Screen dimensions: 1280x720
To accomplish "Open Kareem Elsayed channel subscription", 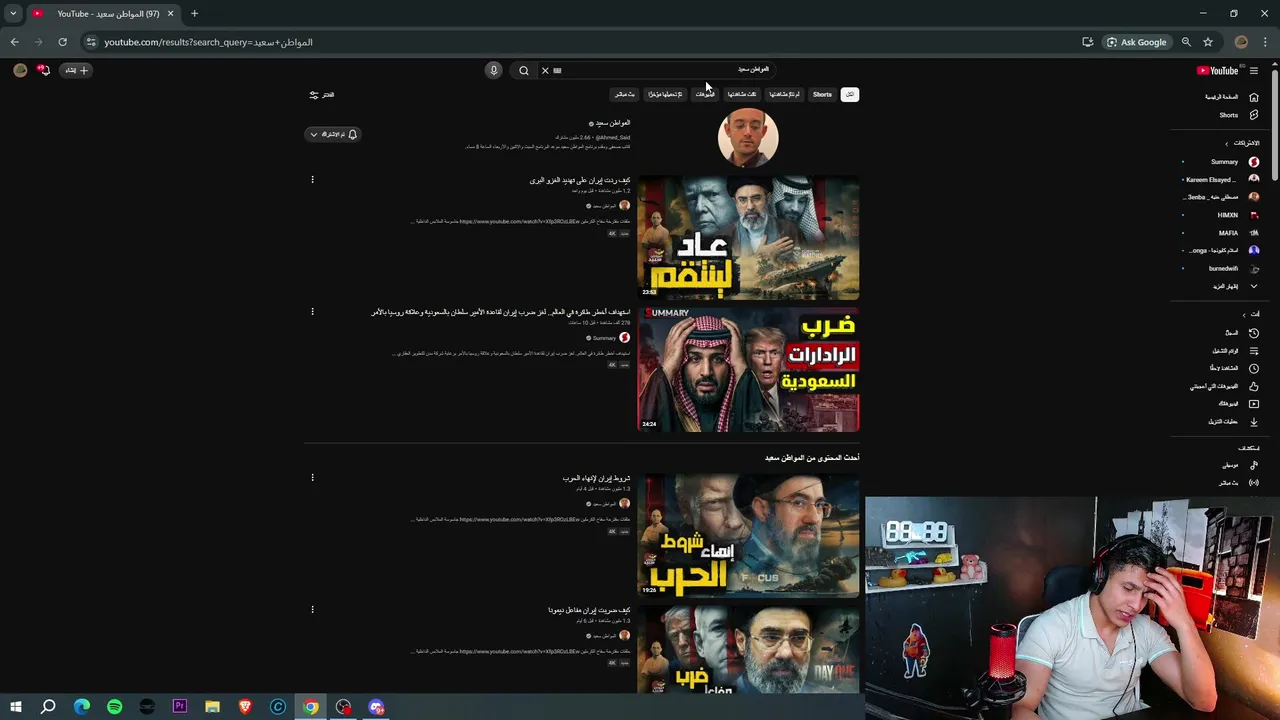I will tap(1221, 180).
